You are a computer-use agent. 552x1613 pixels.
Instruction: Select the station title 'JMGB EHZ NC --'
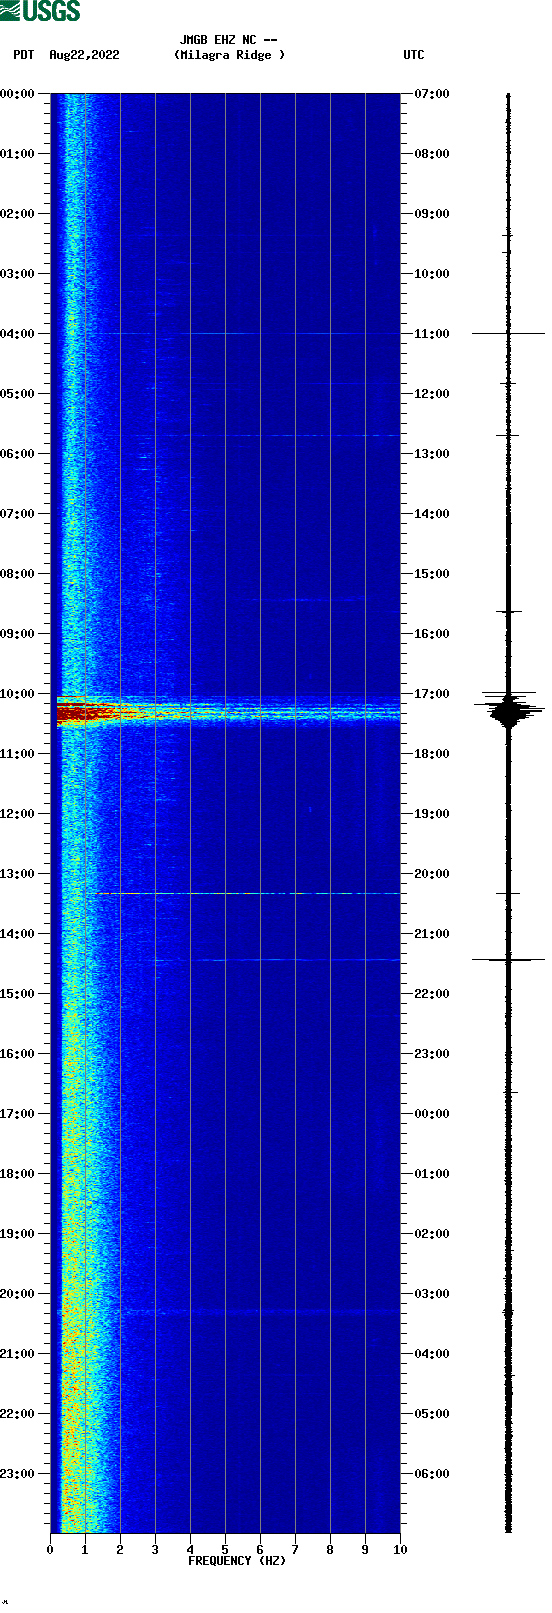coord(229,40)
